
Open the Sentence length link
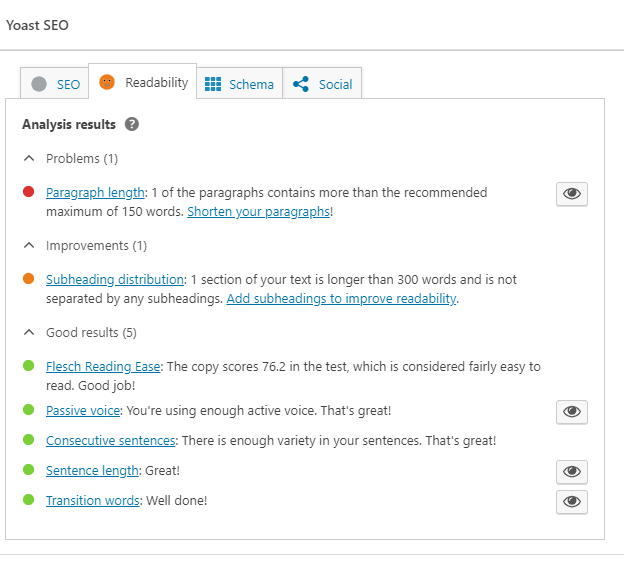pos(92,470)
